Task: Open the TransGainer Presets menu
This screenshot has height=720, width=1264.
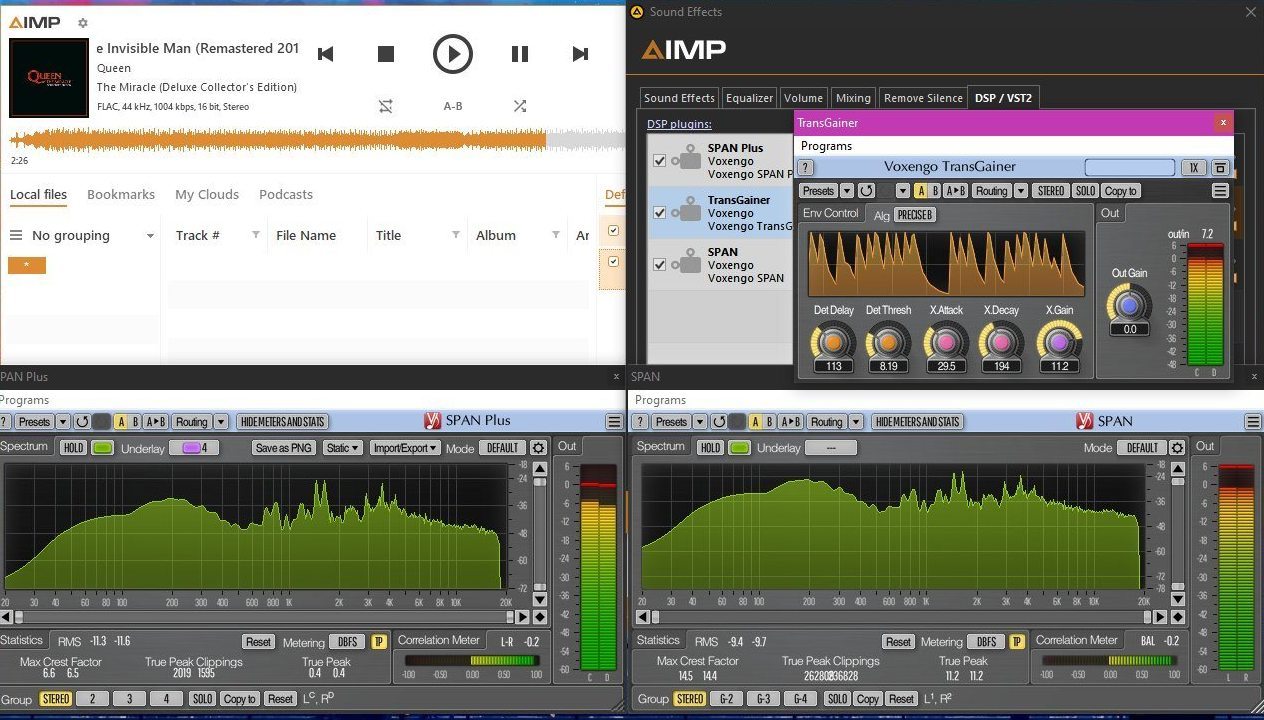Action: coord(818,191)
